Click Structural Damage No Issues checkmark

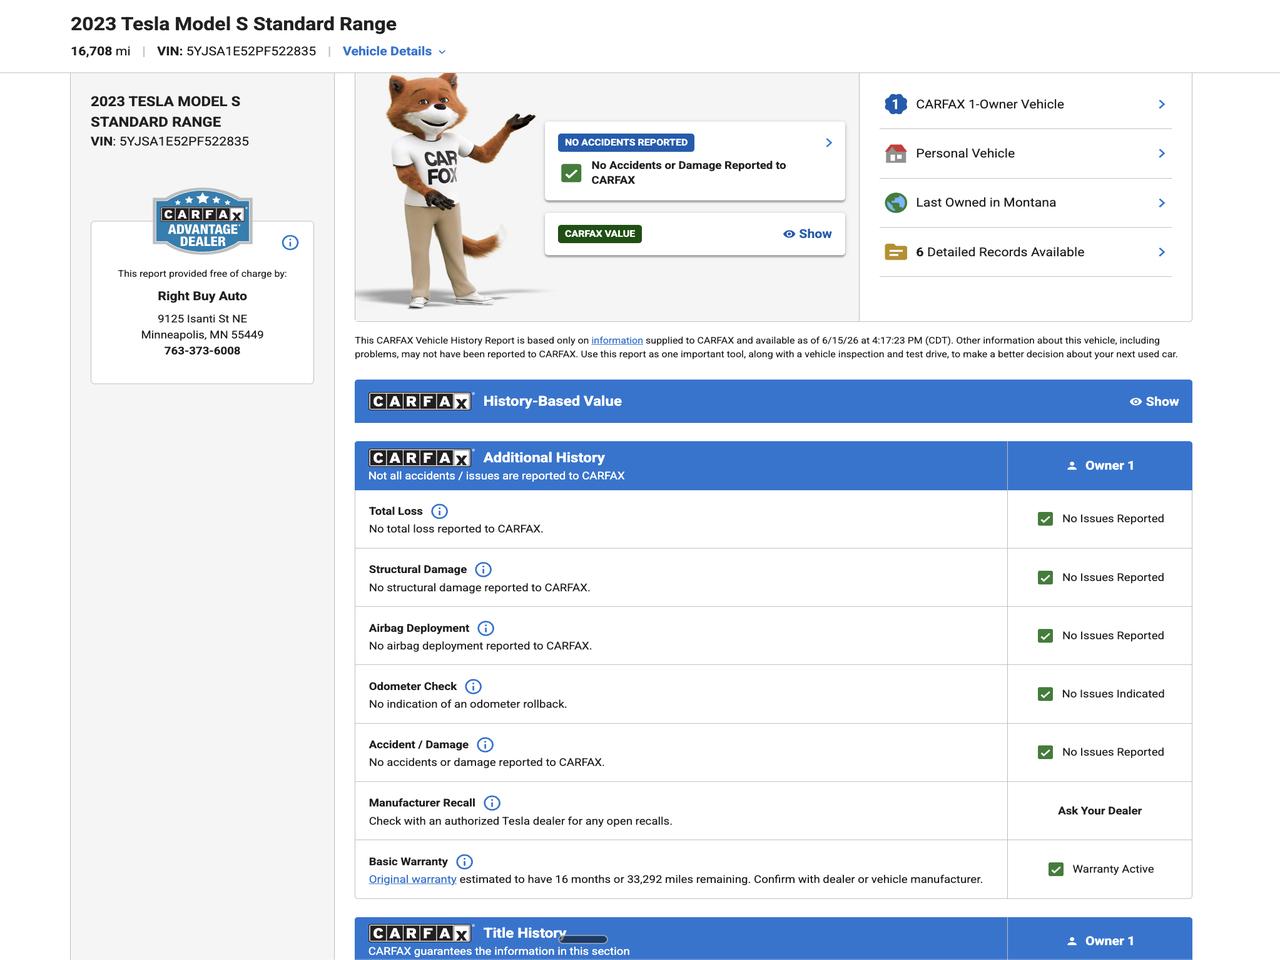click(1045, 578)
